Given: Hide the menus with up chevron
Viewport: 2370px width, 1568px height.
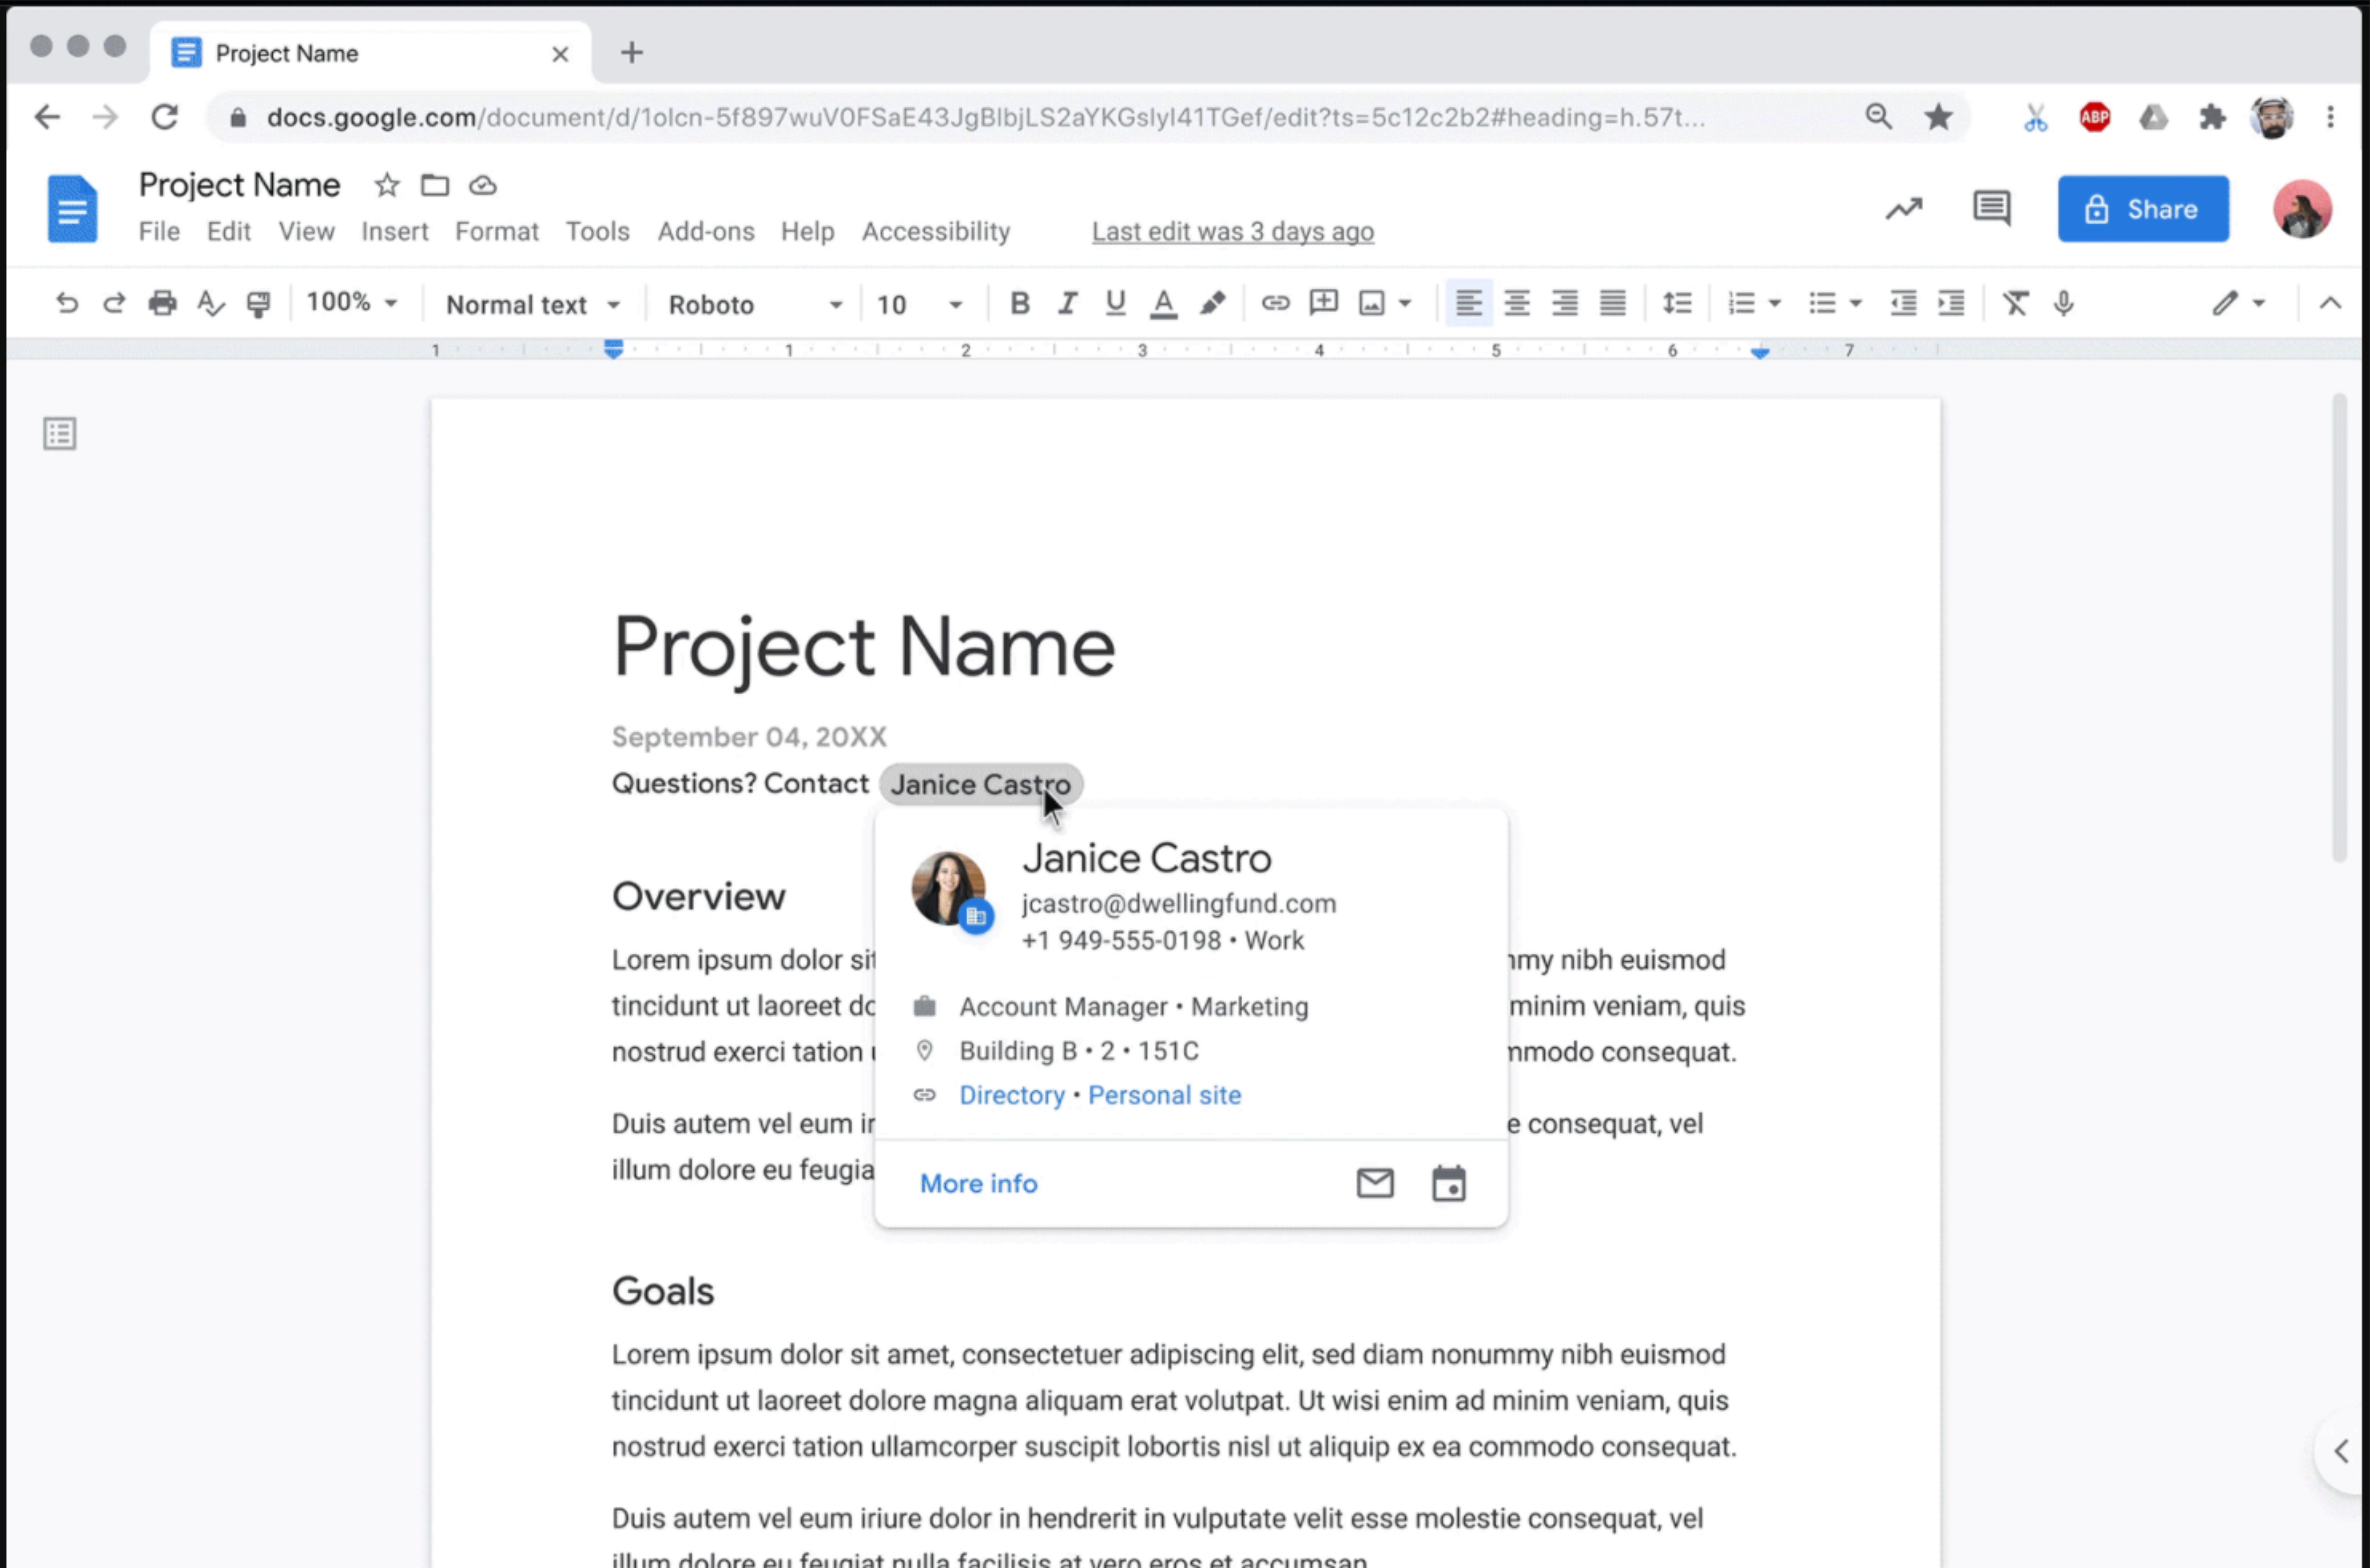Looking at the screenshot, I should pyautogui.click(x=2330, y=303).
